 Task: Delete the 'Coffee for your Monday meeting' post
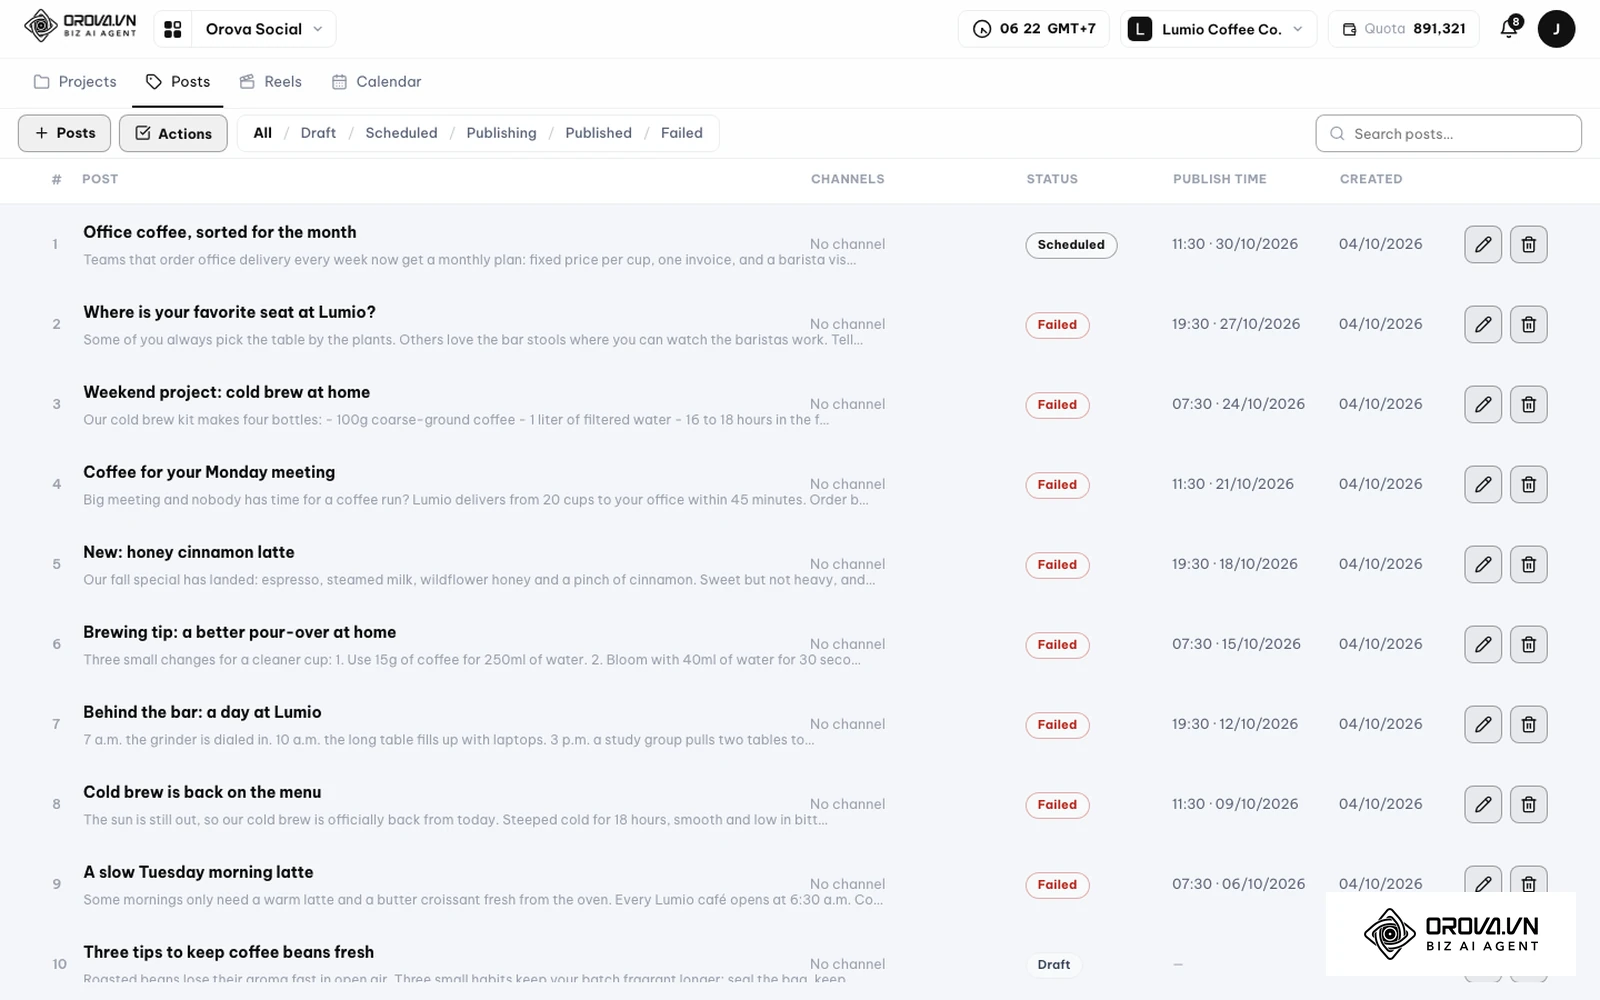pyautogui.click(x=1529, y=484)
